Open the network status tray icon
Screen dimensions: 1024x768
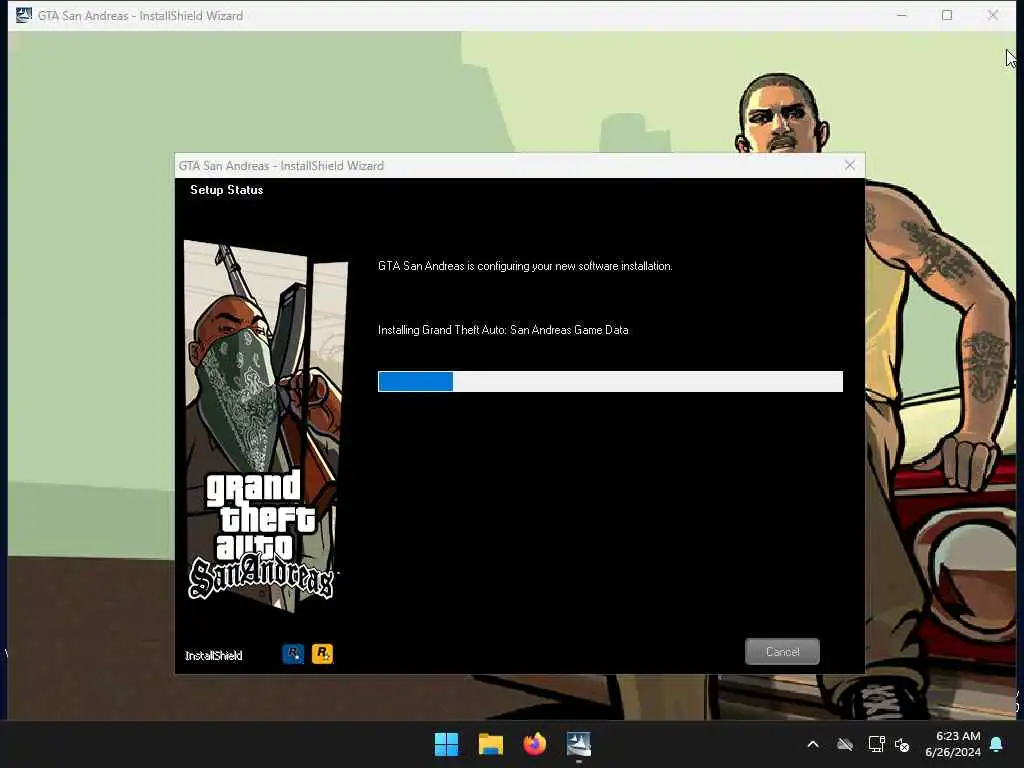click(x=876, y=744)
